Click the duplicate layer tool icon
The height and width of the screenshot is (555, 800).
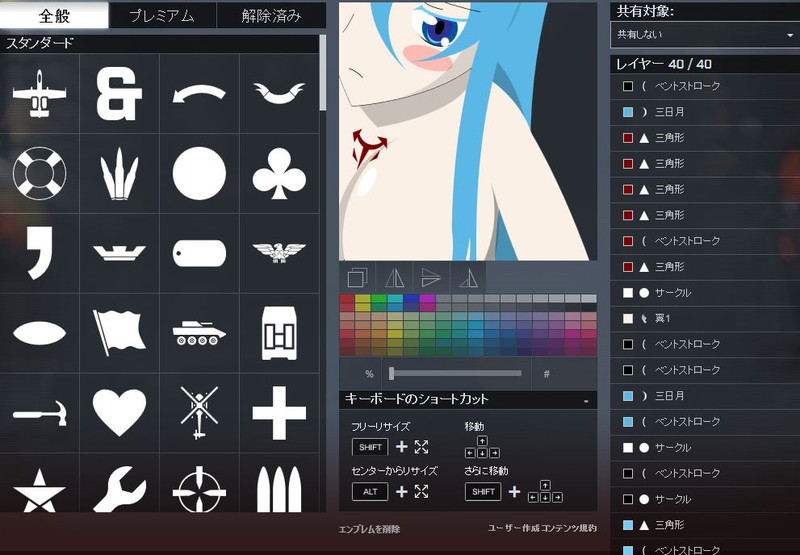click(357, 278)
